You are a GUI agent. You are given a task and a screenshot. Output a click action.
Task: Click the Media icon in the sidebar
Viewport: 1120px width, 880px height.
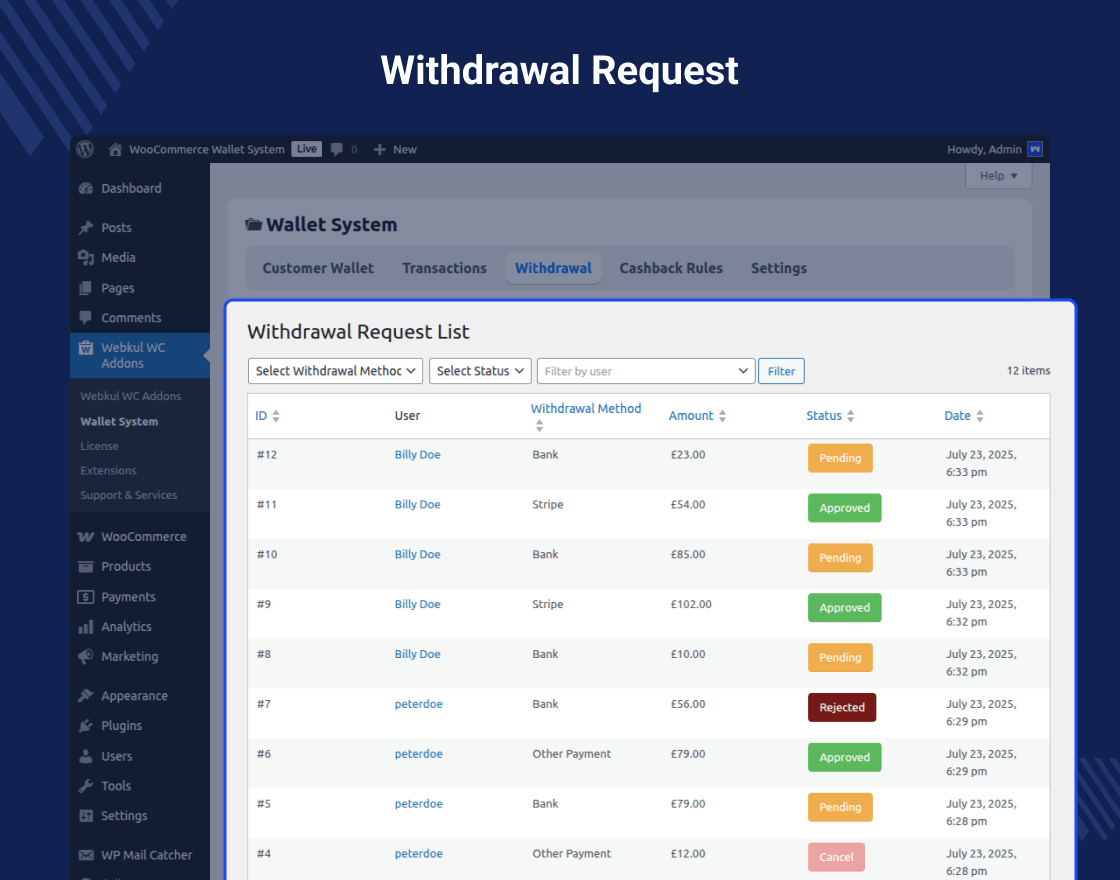click(x=86, y=258)
